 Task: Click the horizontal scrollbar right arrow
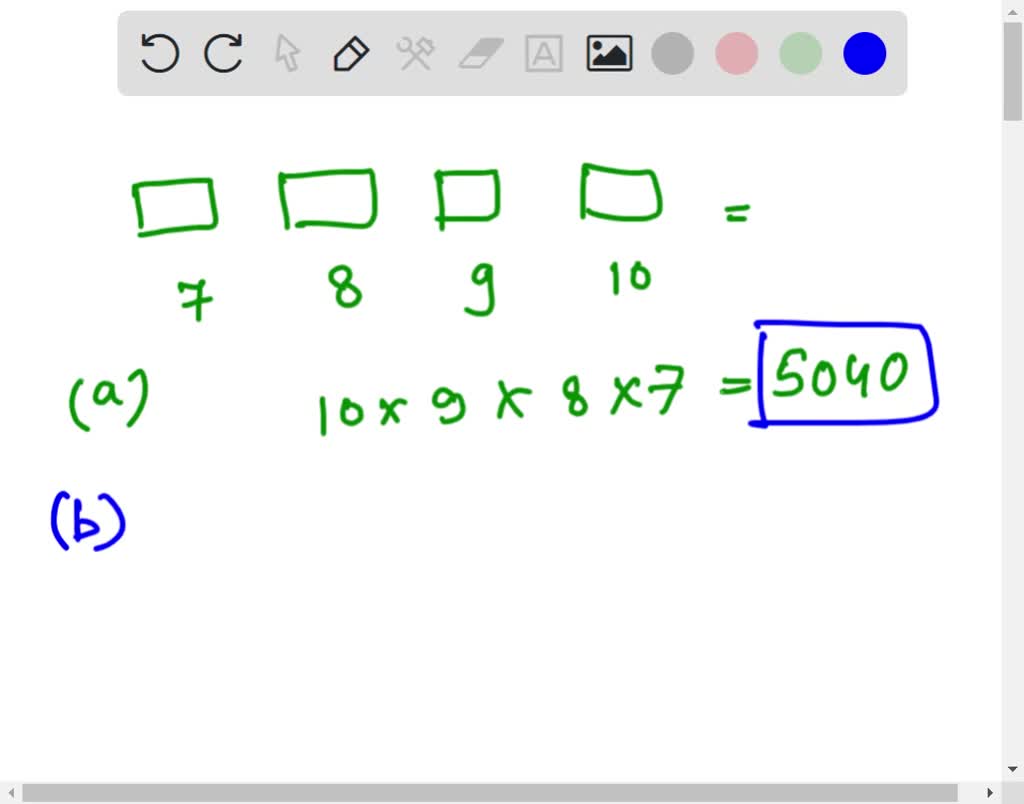point(990,793)
